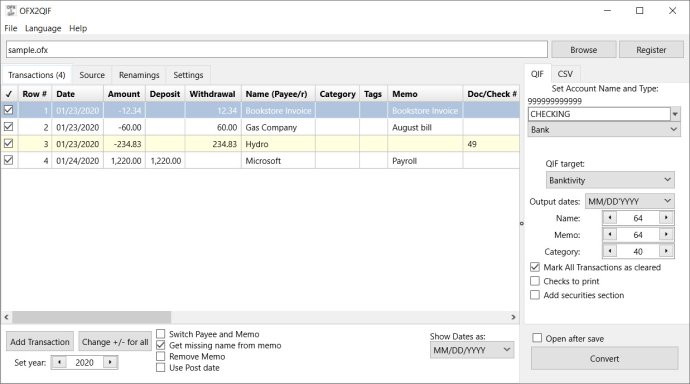Increase Name length with right arrow

[666, 218]
